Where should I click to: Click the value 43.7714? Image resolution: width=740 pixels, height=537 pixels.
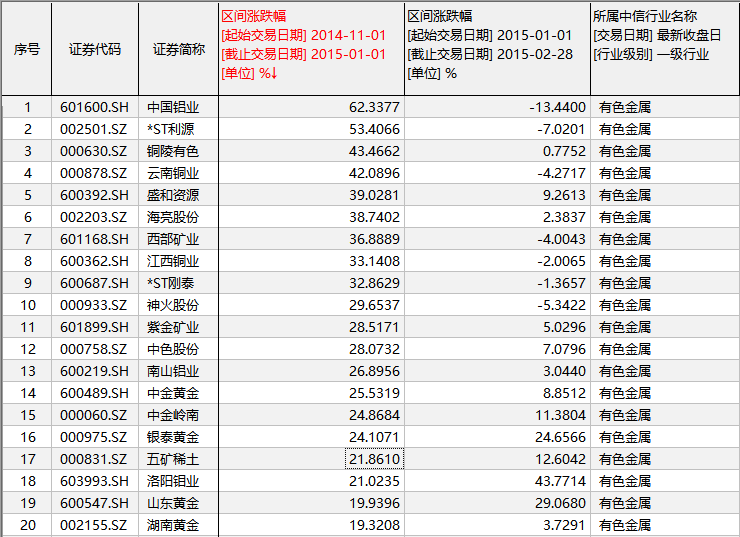click(x=560, y=481)
